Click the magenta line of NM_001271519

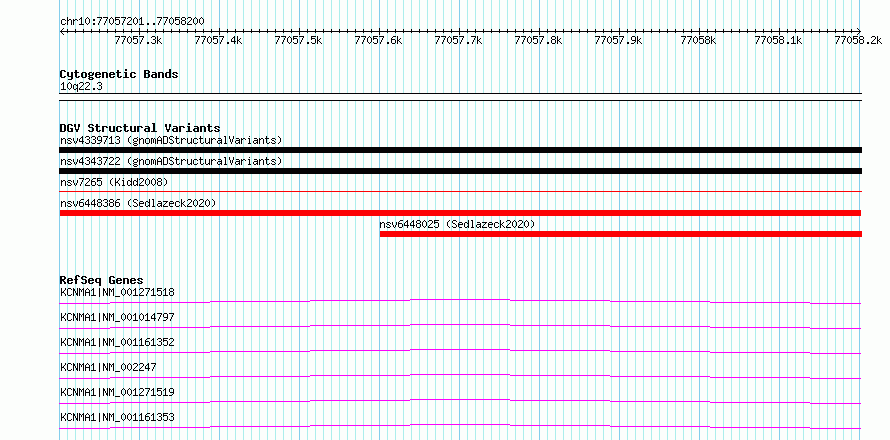click(461, 401)
